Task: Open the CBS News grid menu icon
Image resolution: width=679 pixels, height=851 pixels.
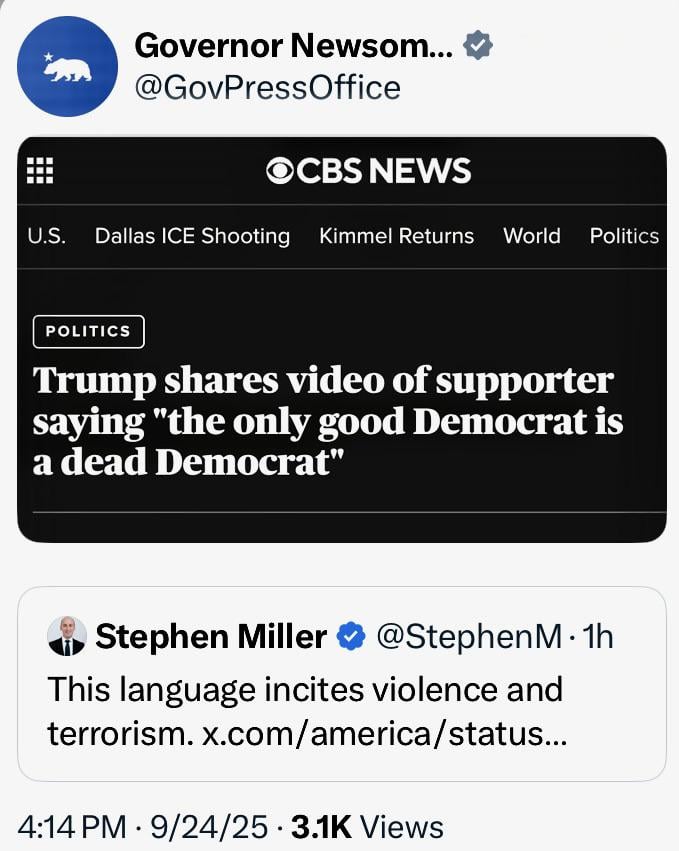Action: pos(40,171)
